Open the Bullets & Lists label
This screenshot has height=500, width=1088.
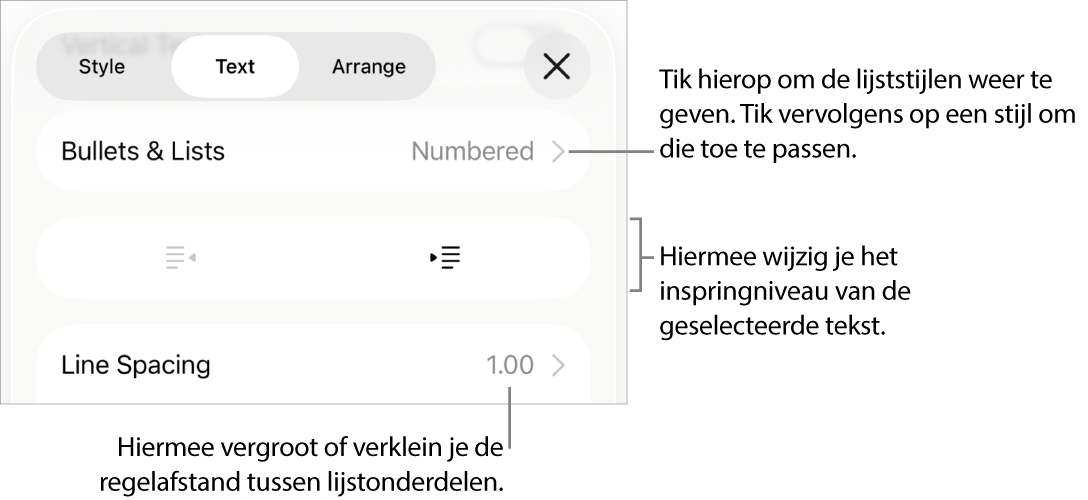click(x=143, y=152)
